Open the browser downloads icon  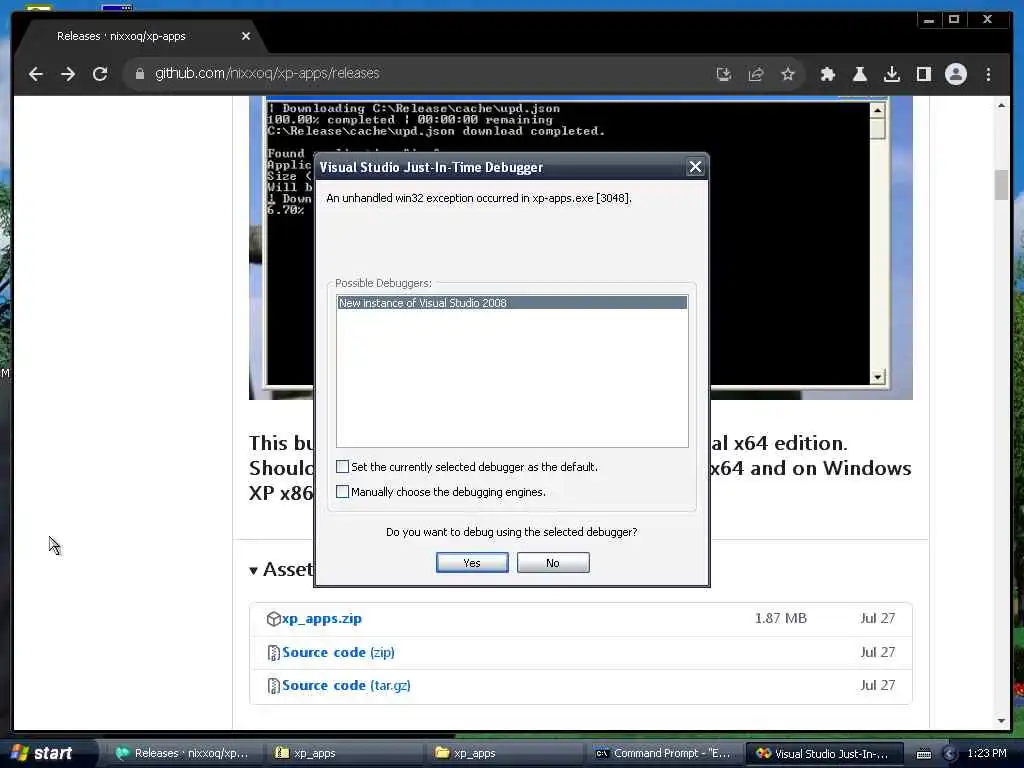click(891, 74)
